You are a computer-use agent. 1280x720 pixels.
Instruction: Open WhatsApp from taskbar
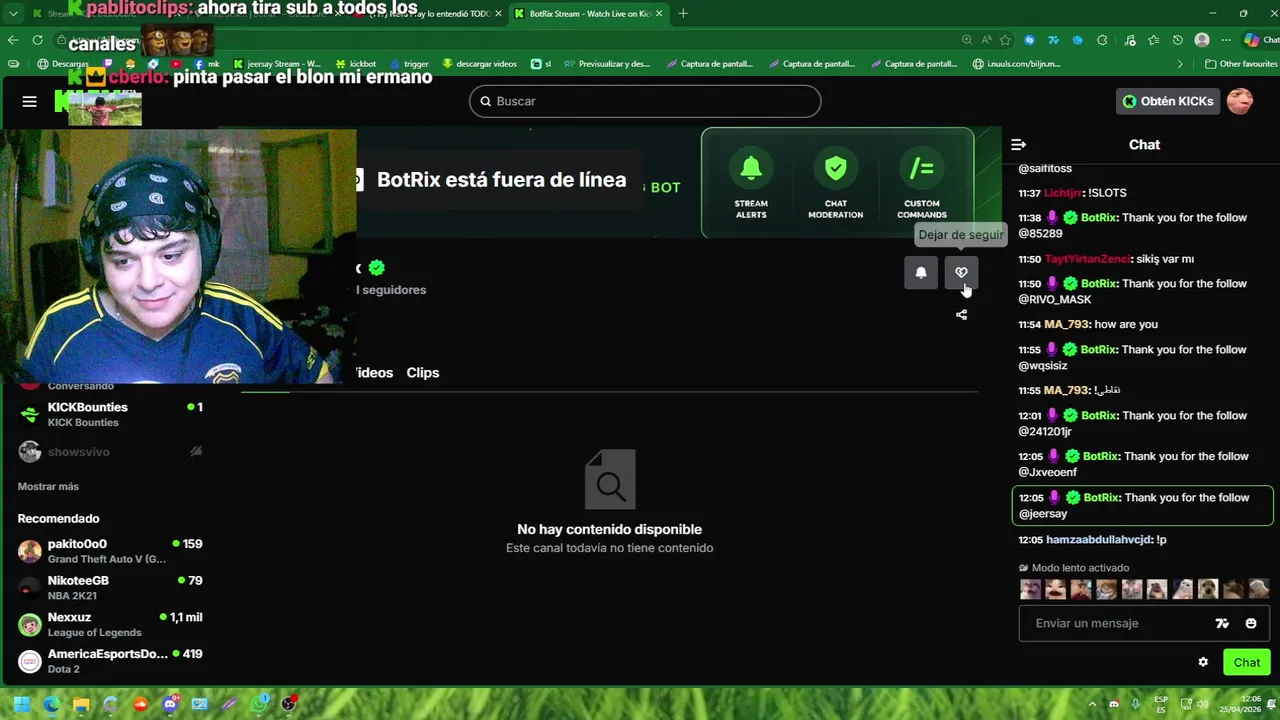click(x=259, y=704)
